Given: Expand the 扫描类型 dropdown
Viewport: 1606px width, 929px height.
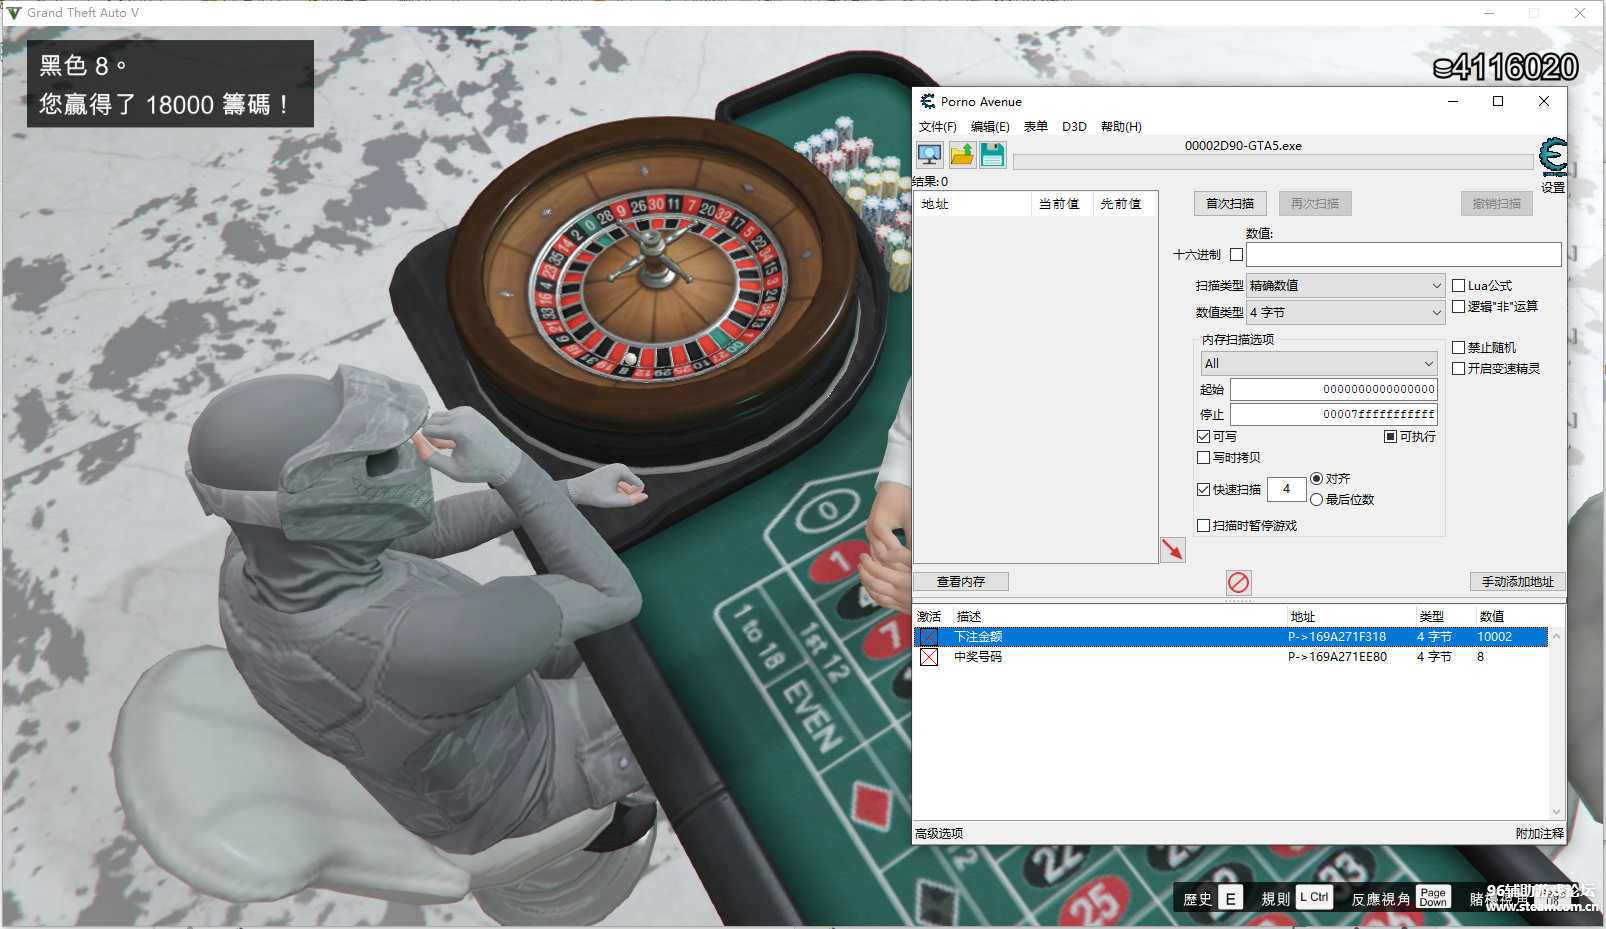Looking at the screenshot, I should click(x=1345, y=286).
